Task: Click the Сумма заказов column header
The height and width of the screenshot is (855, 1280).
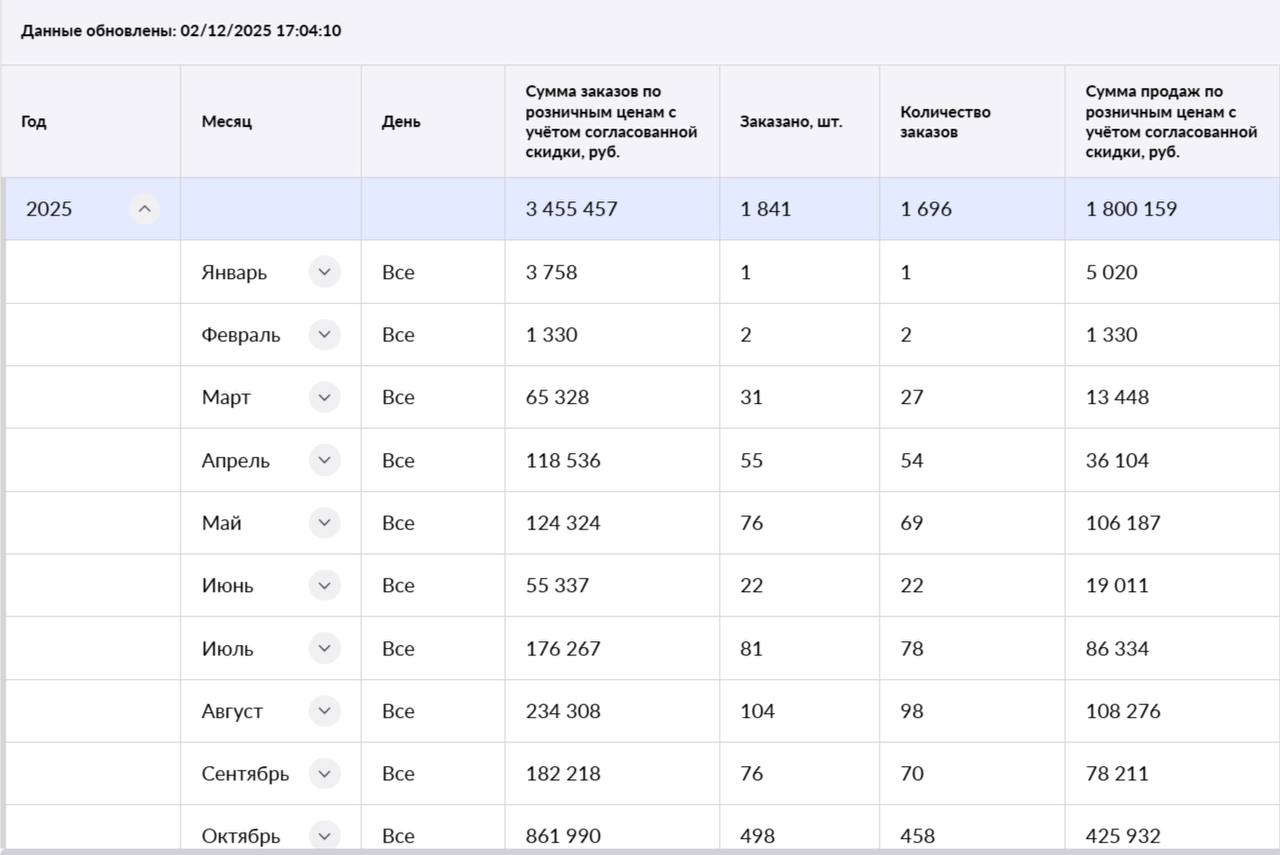Action: pos(611,122)
